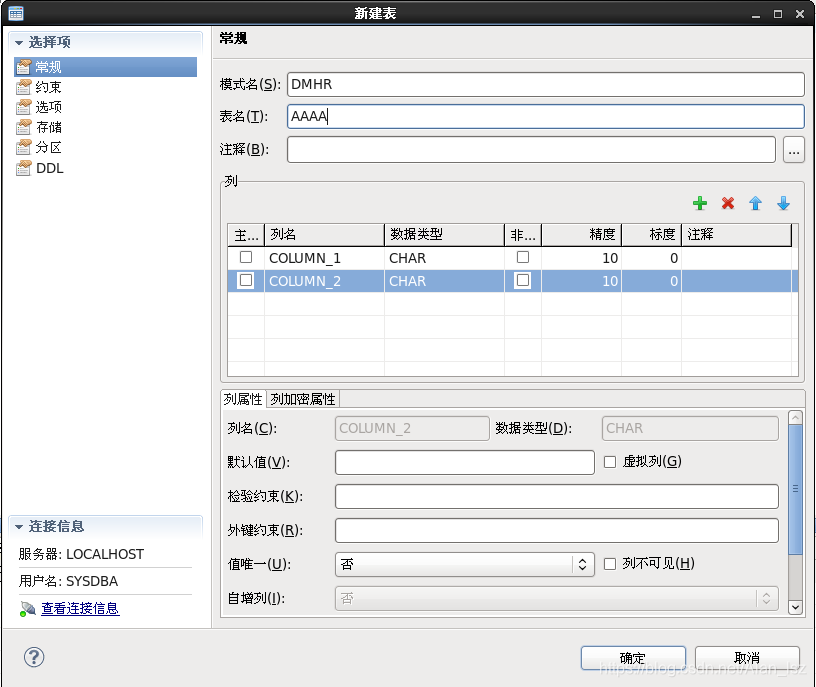Viewport: 816px width, 687px height.
Task: Toggle primary key checkbox for COLUMN_1
Action: point(246,257)
